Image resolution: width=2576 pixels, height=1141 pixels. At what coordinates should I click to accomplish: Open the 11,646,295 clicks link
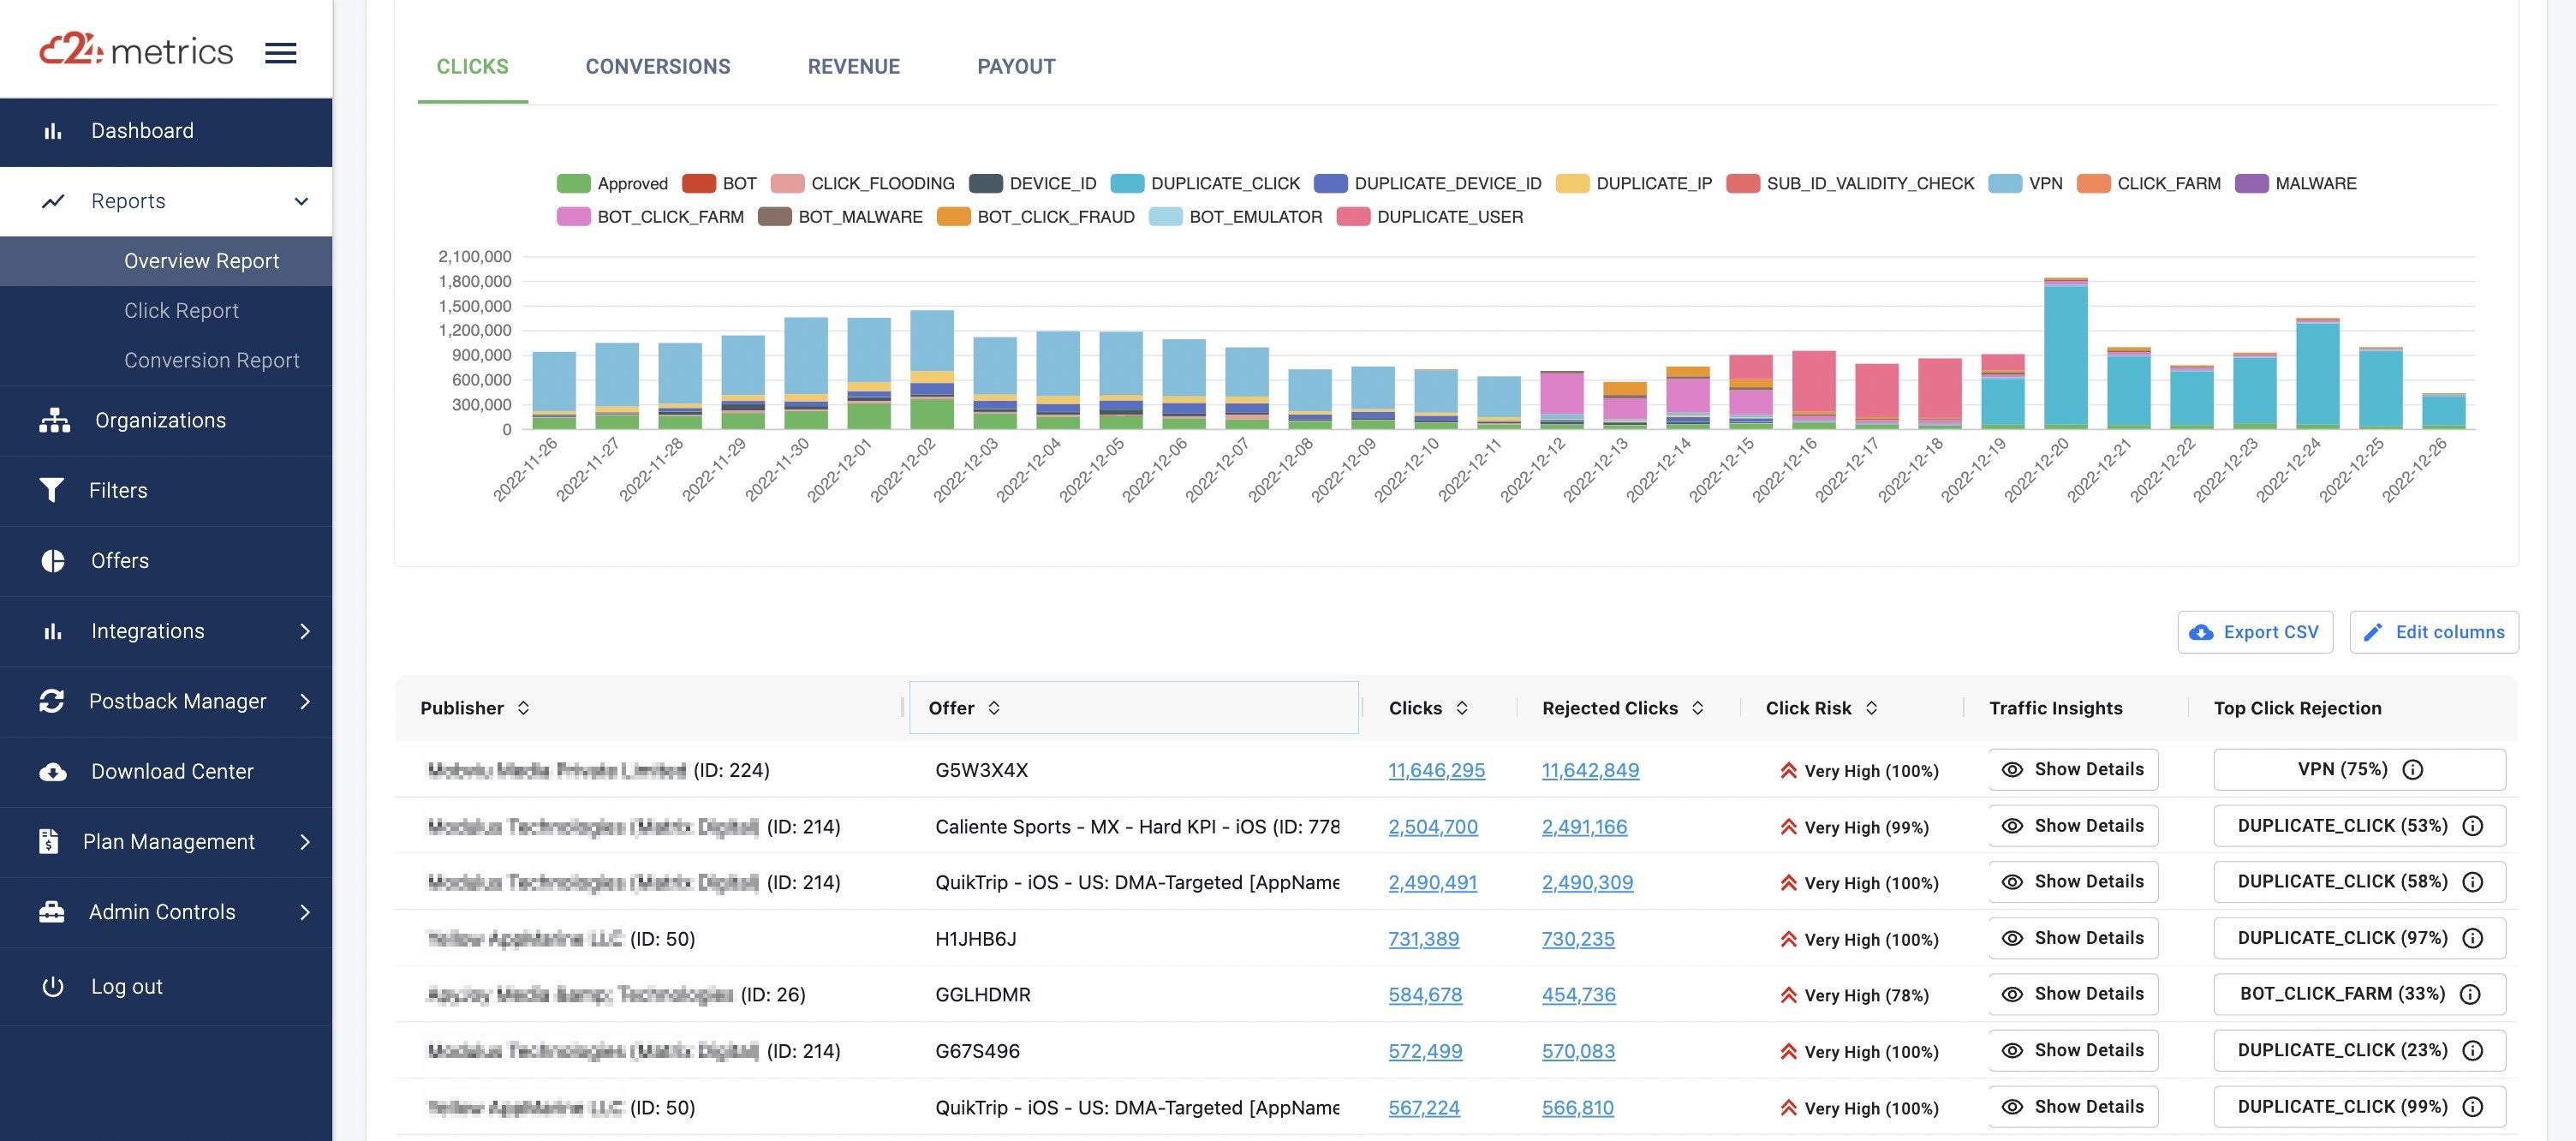[1436, 770]
